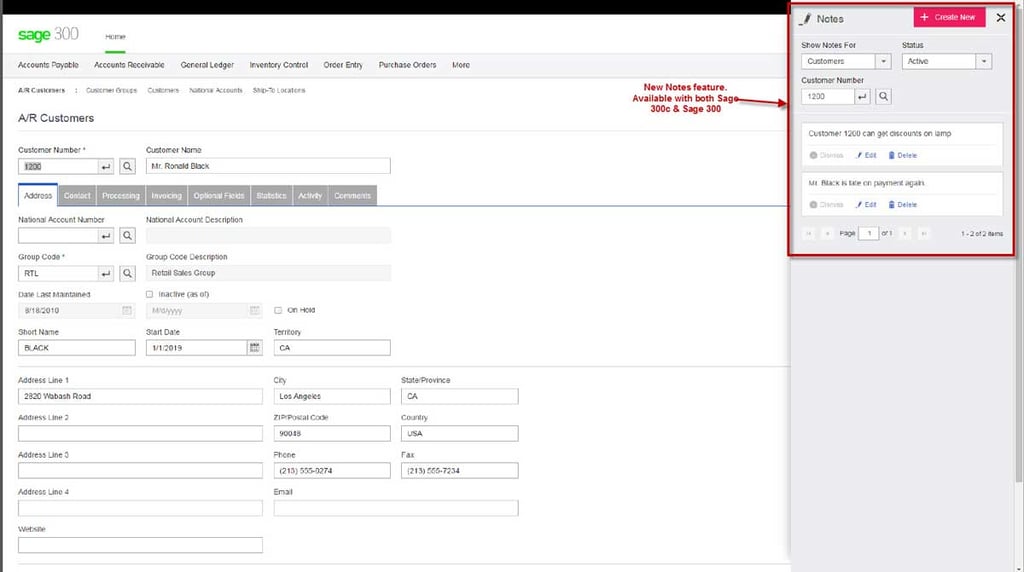
Task: Click the Customer Name field
Action: pos(268,167)
